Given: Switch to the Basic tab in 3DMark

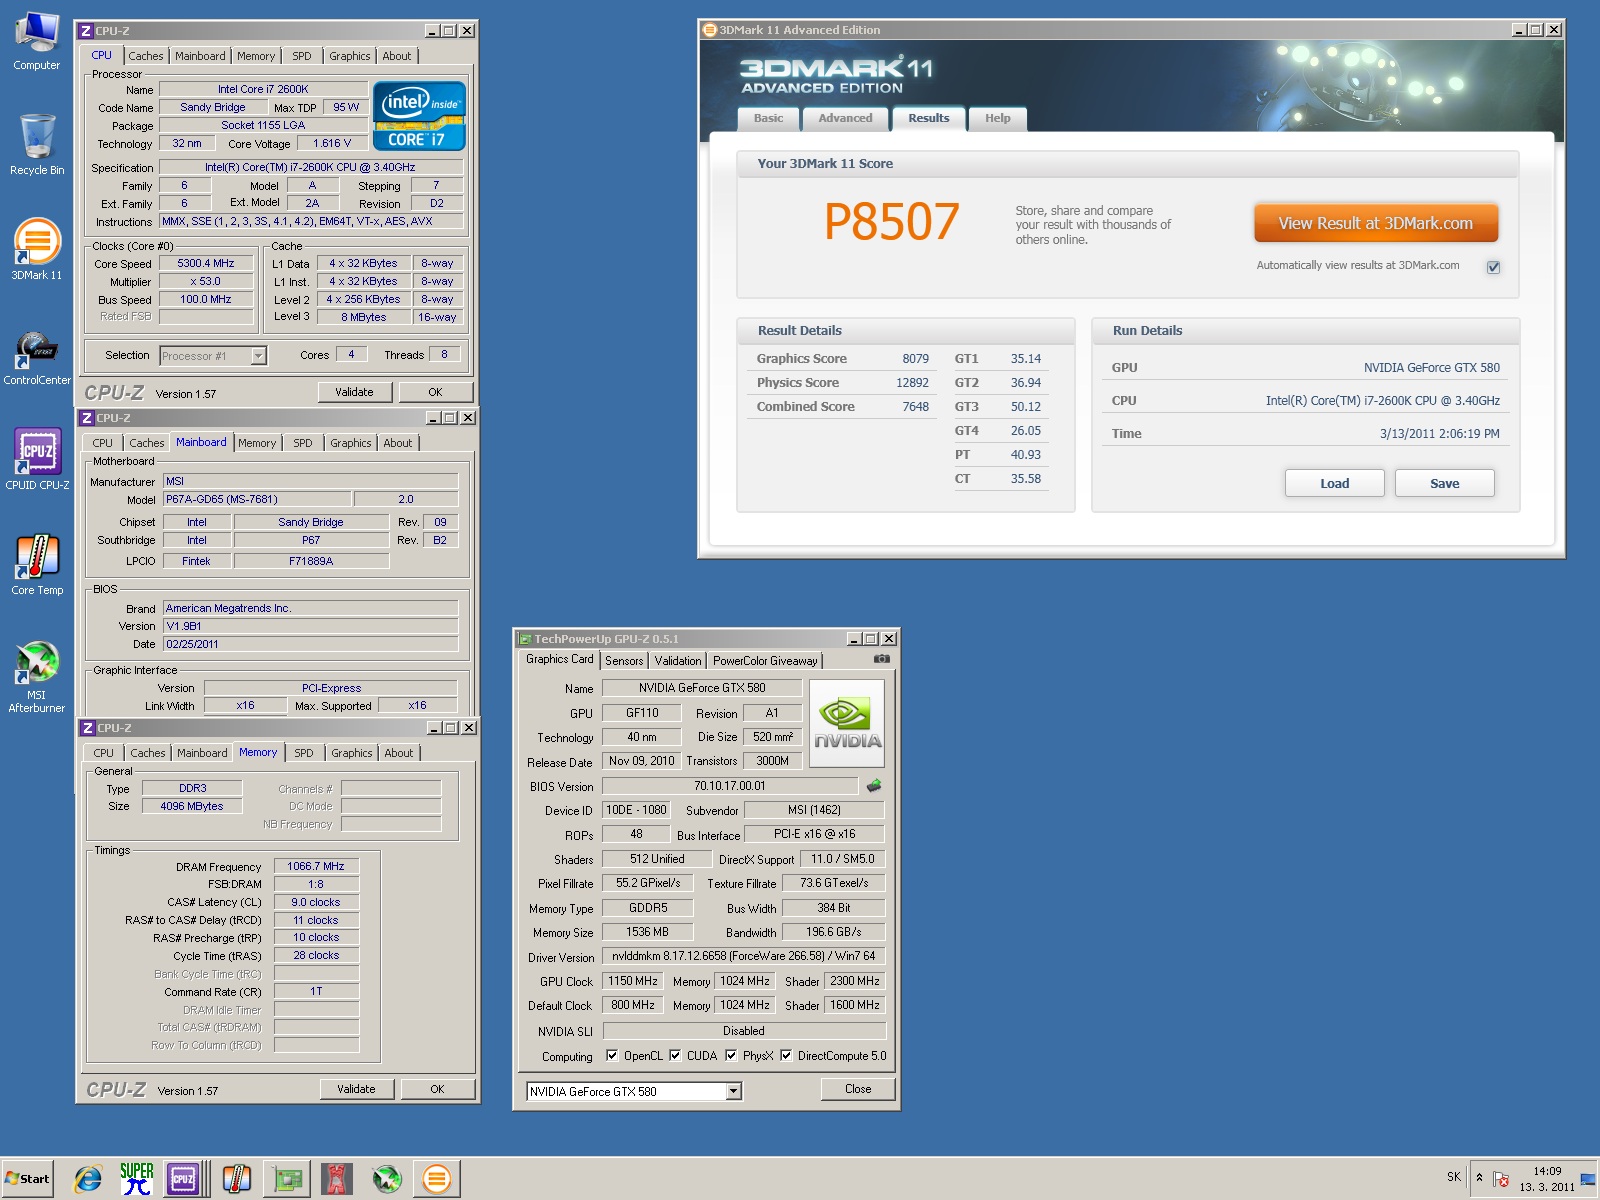Looking at the screenshot, I should (769, 118).
